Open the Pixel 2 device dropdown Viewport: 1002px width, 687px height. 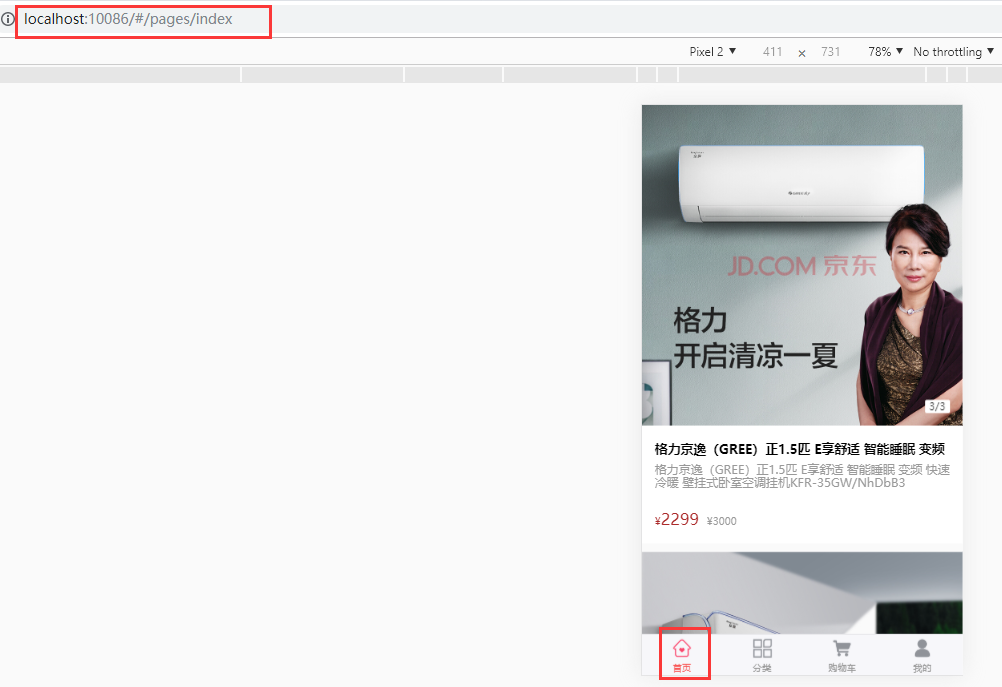[713, 52]
